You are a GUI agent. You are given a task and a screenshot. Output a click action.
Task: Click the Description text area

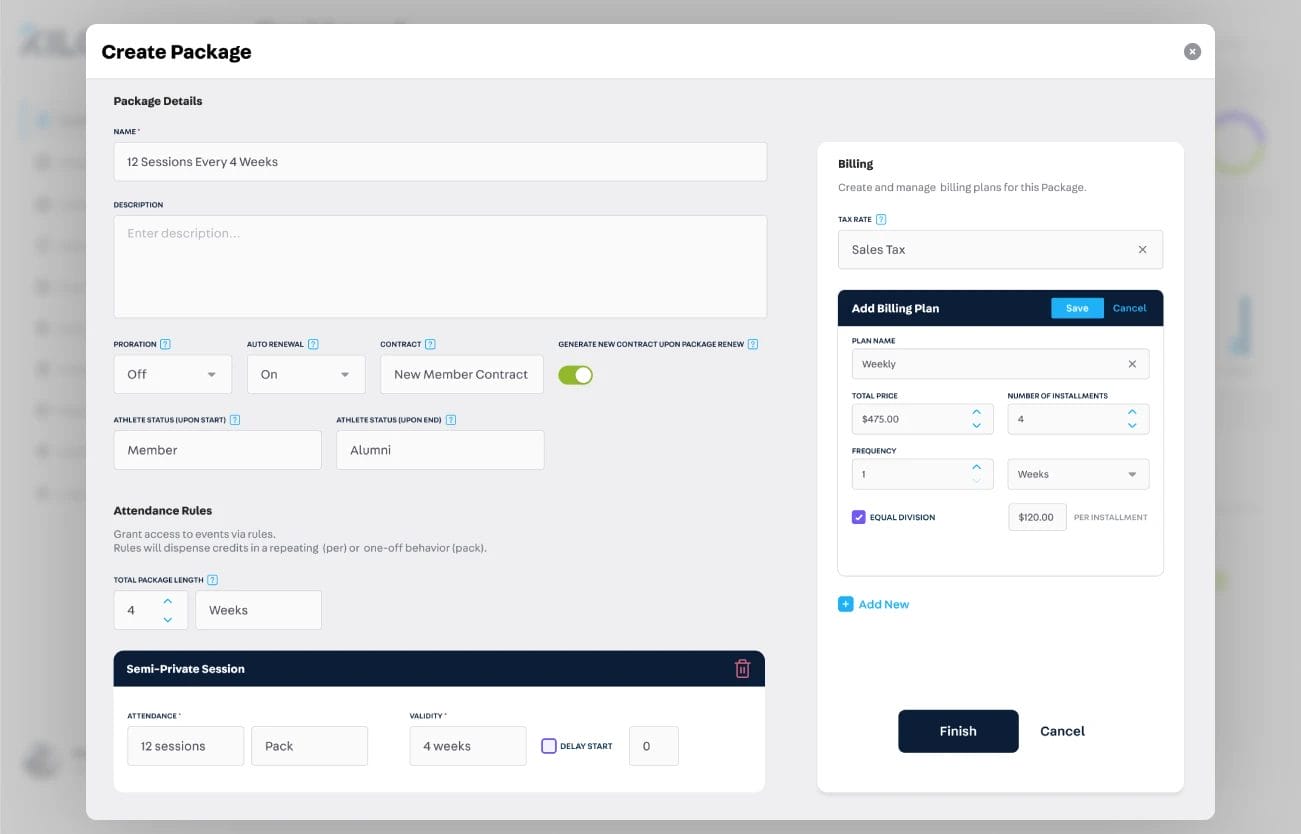pos(440,265)
